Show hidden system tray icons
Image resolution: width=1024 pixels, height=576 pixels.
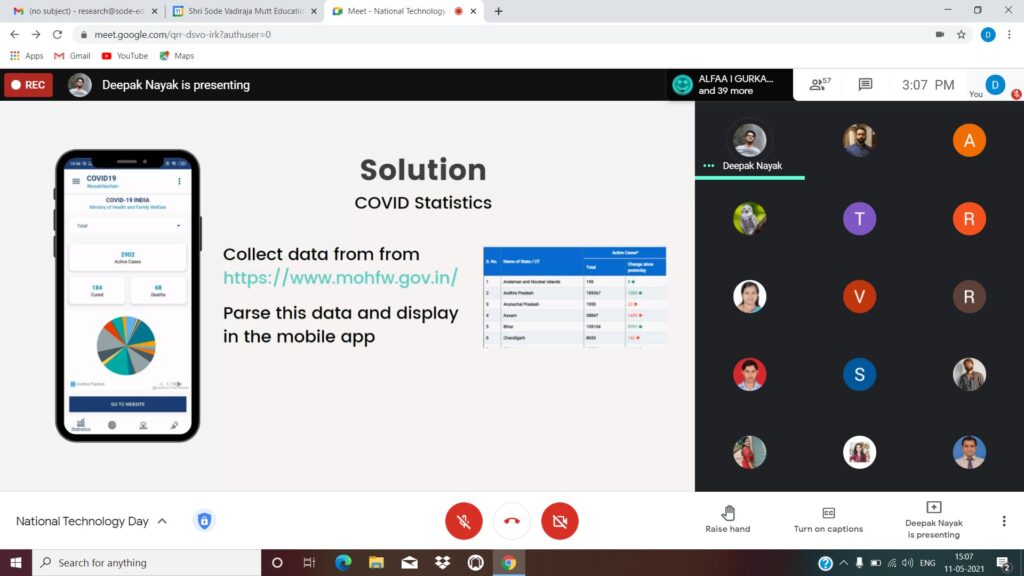click(842, 563)
